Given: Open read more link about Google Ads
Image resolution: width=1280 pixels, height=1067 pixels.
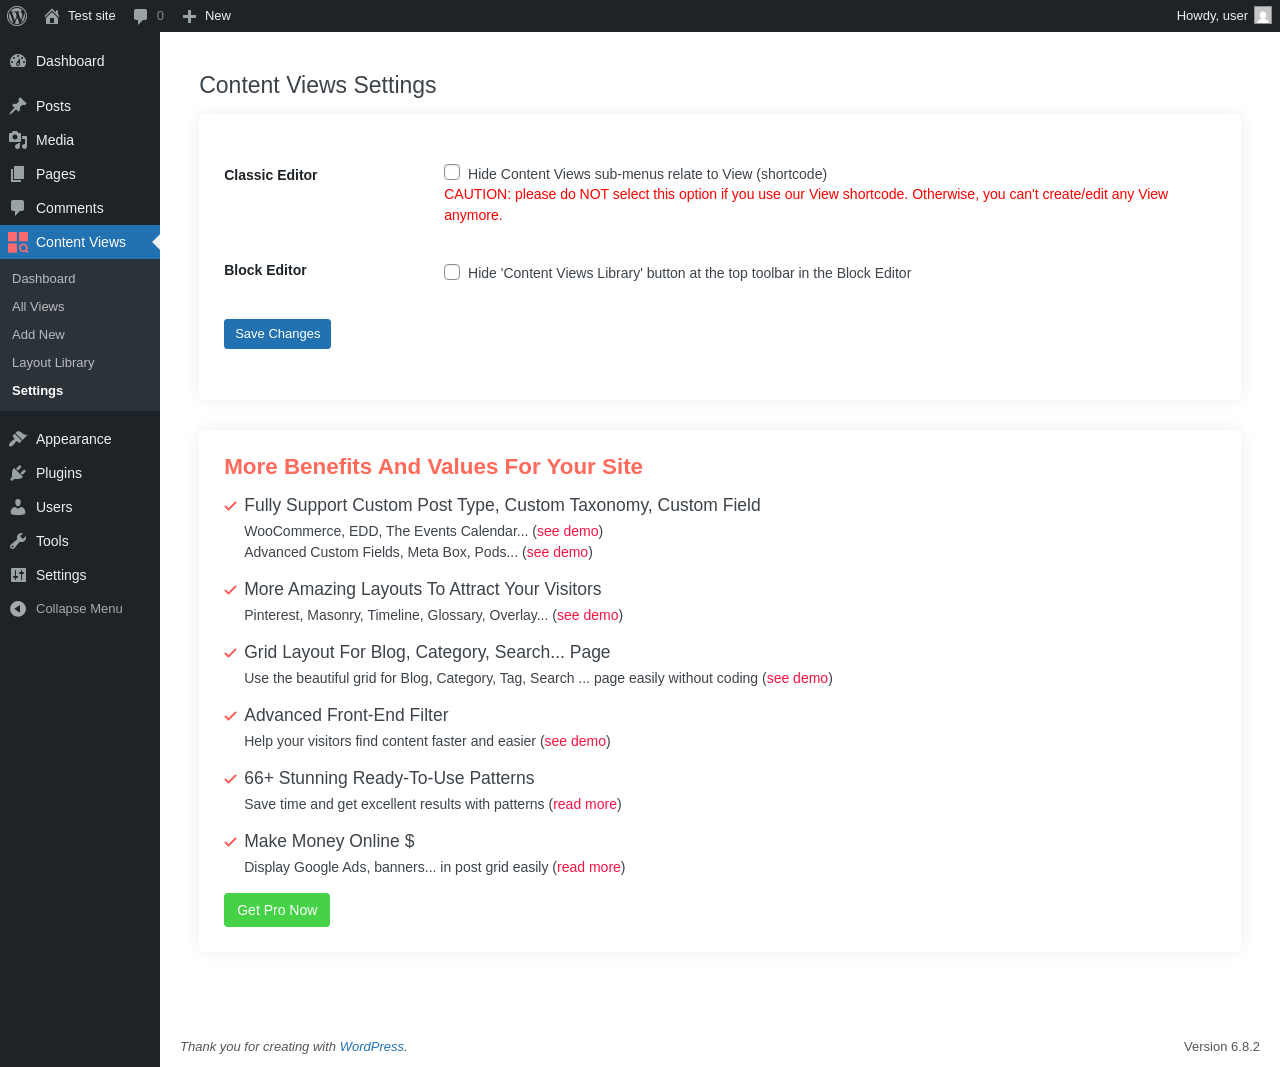Looking at the screenshot, I should point(589,867).
